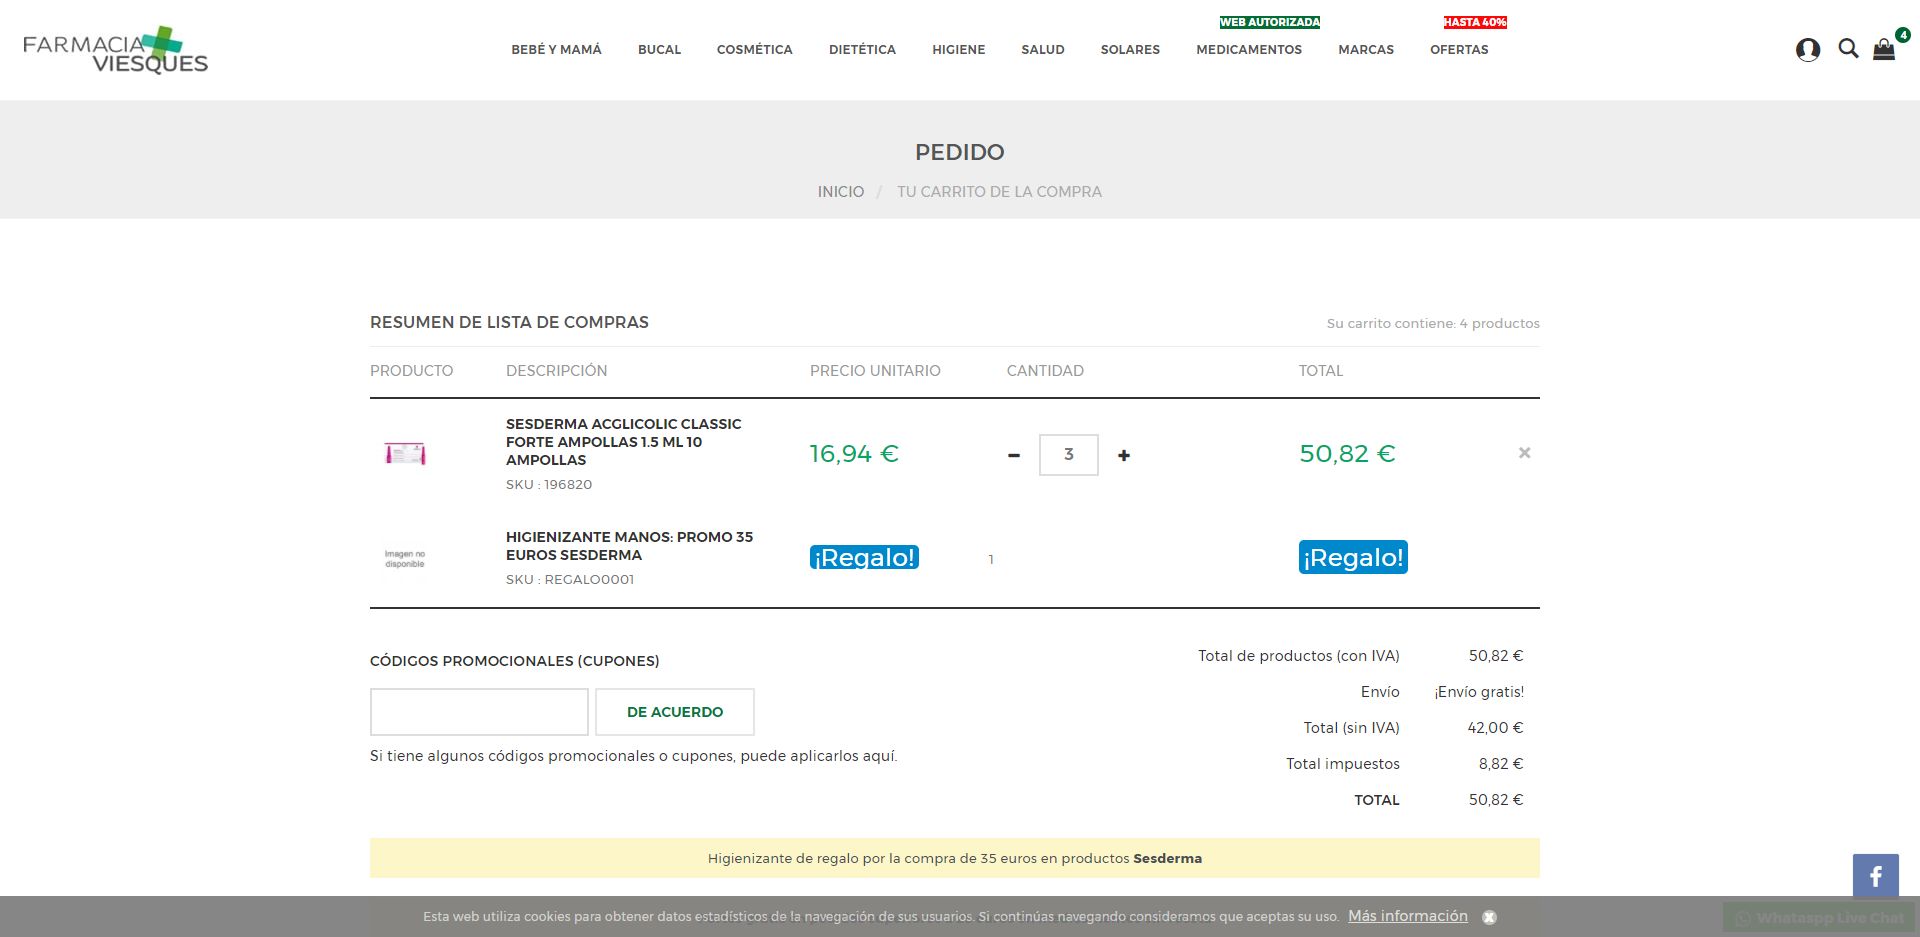Go to Inicio via the breadcrumb

[x=841, y=192]
